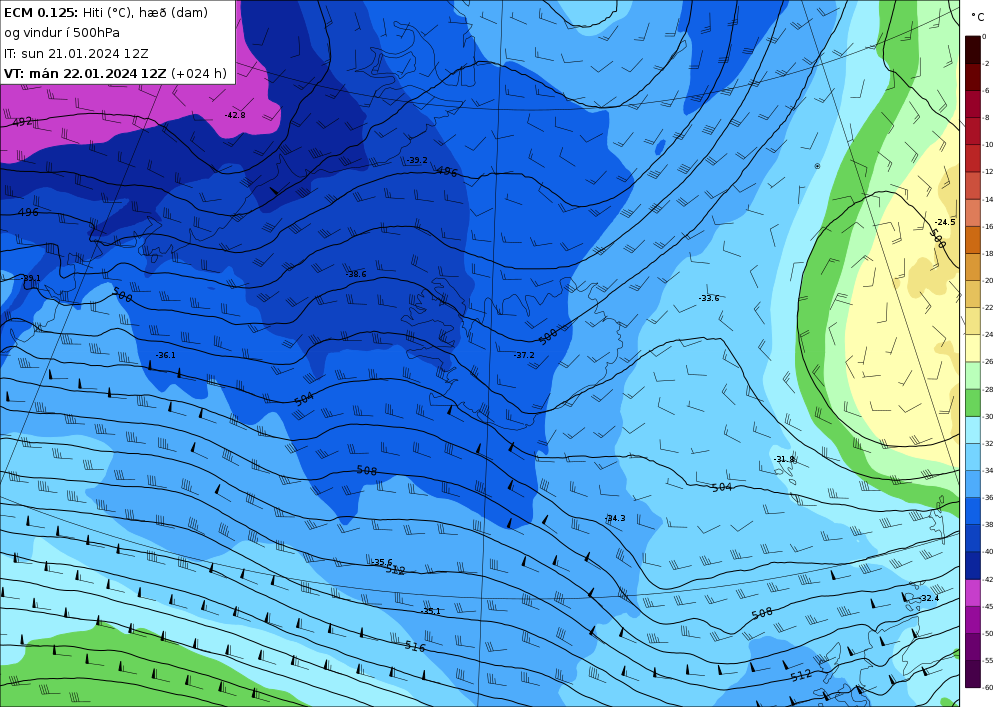The width and height of the screenshot is (1000, 707).
Task: Click the -31.8 temperature value
Action: point(784,459)
